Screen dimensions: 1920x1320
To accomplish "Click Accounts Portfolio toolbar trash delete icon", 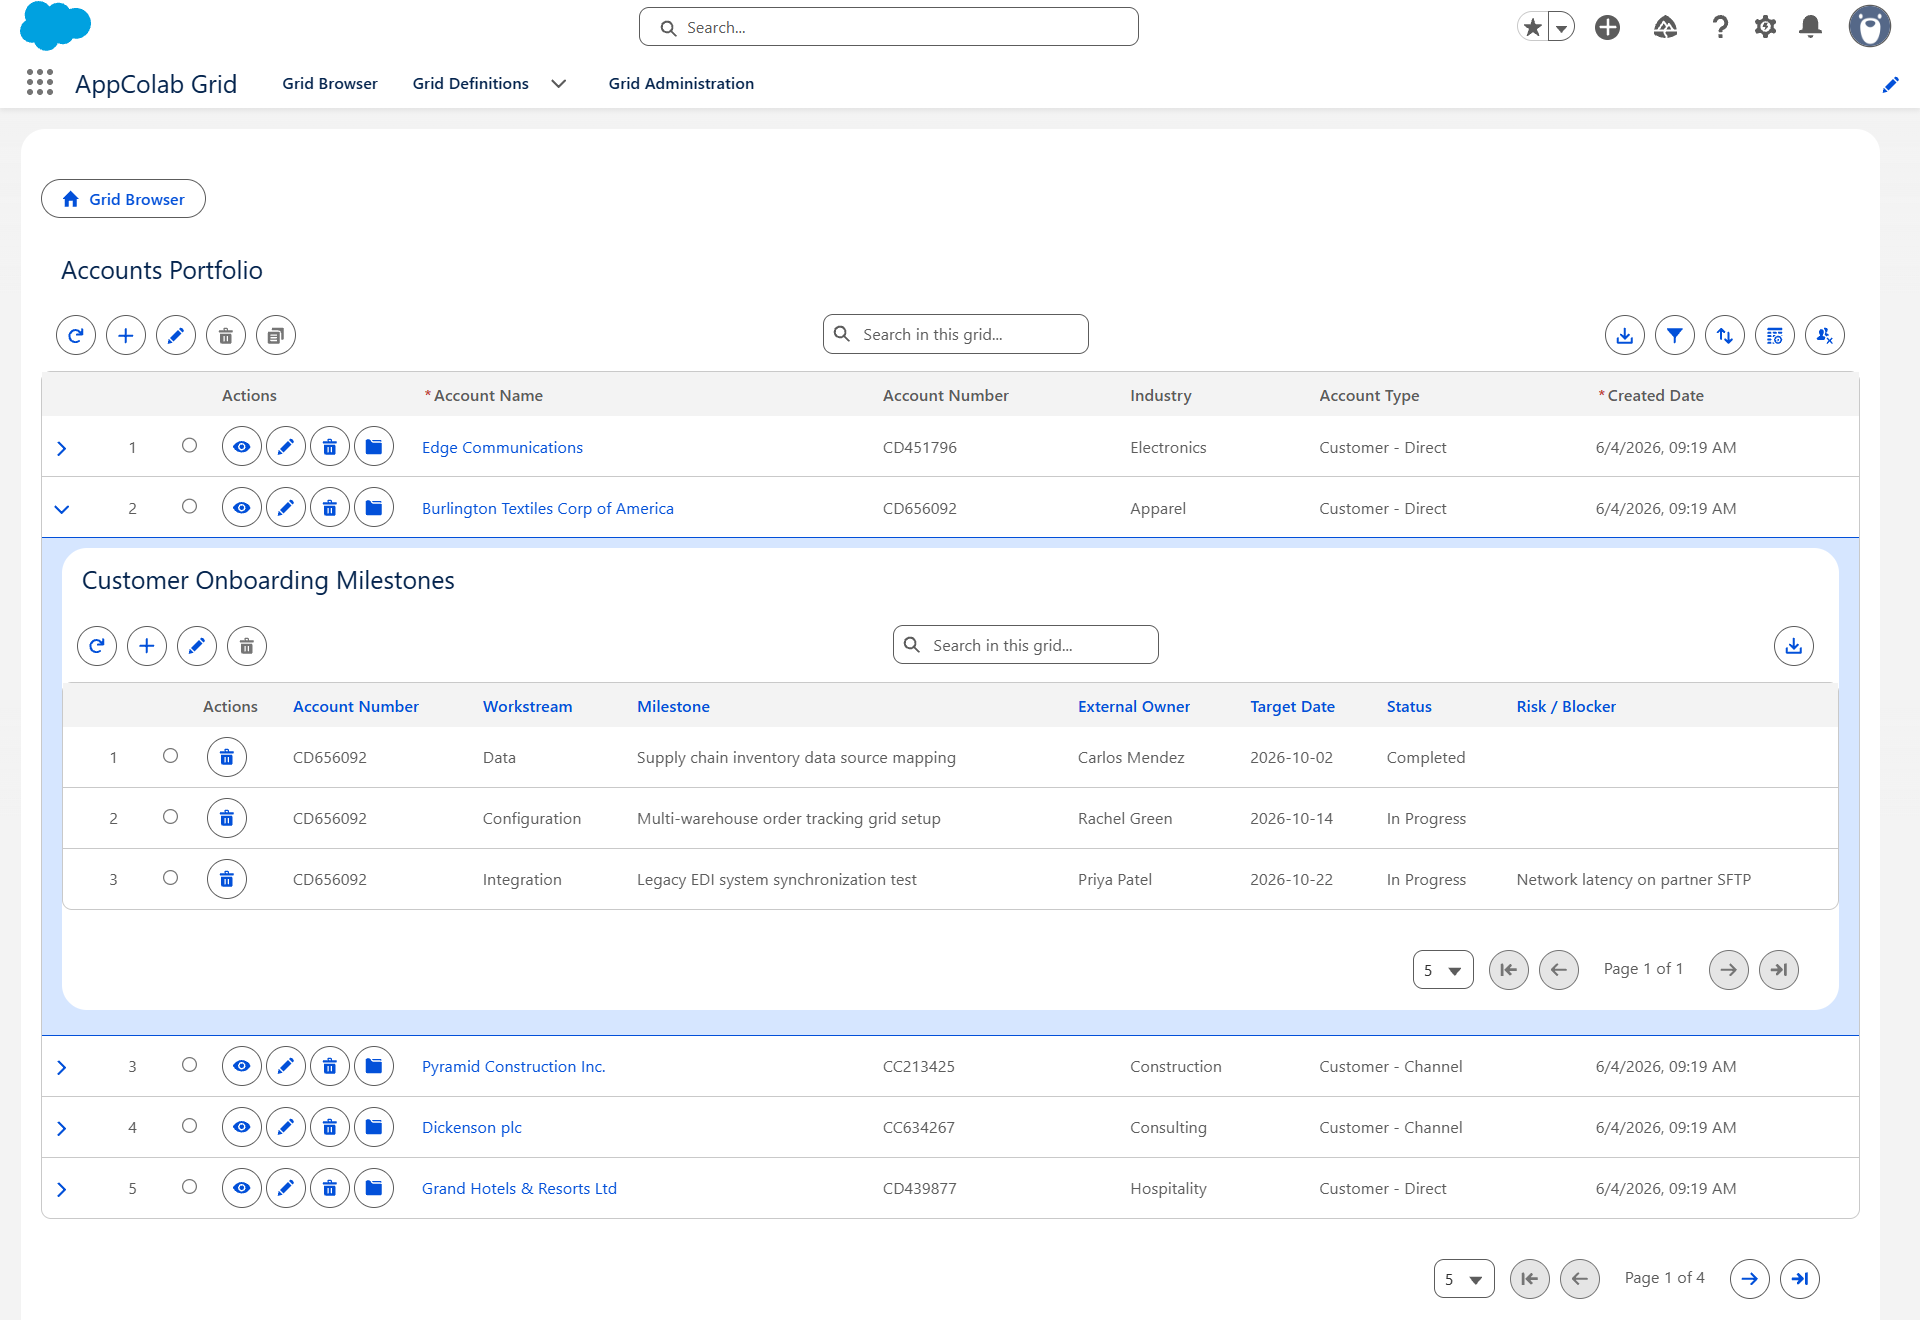I will (226, 336).
